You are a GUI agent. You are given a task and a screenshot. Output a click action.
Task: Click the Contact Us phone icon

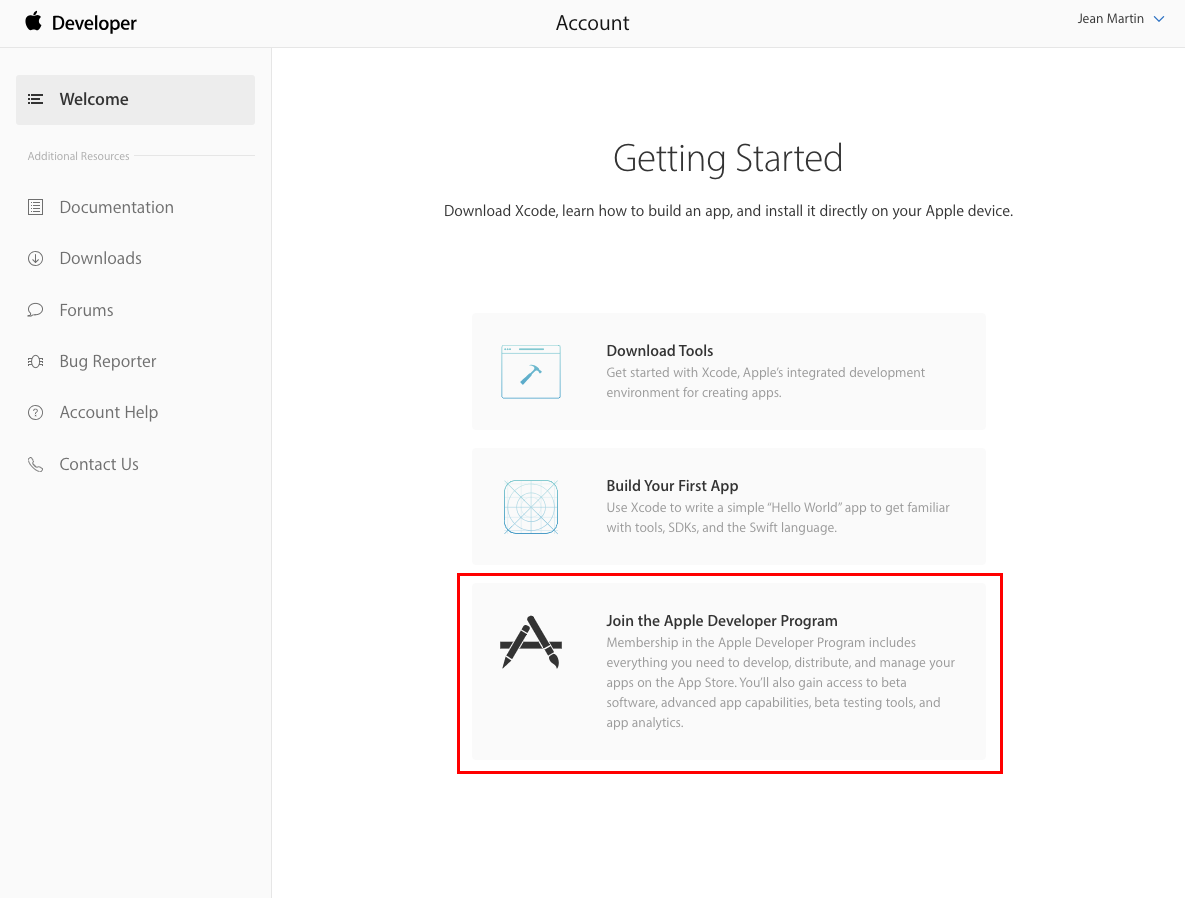[x=36, y=464]
